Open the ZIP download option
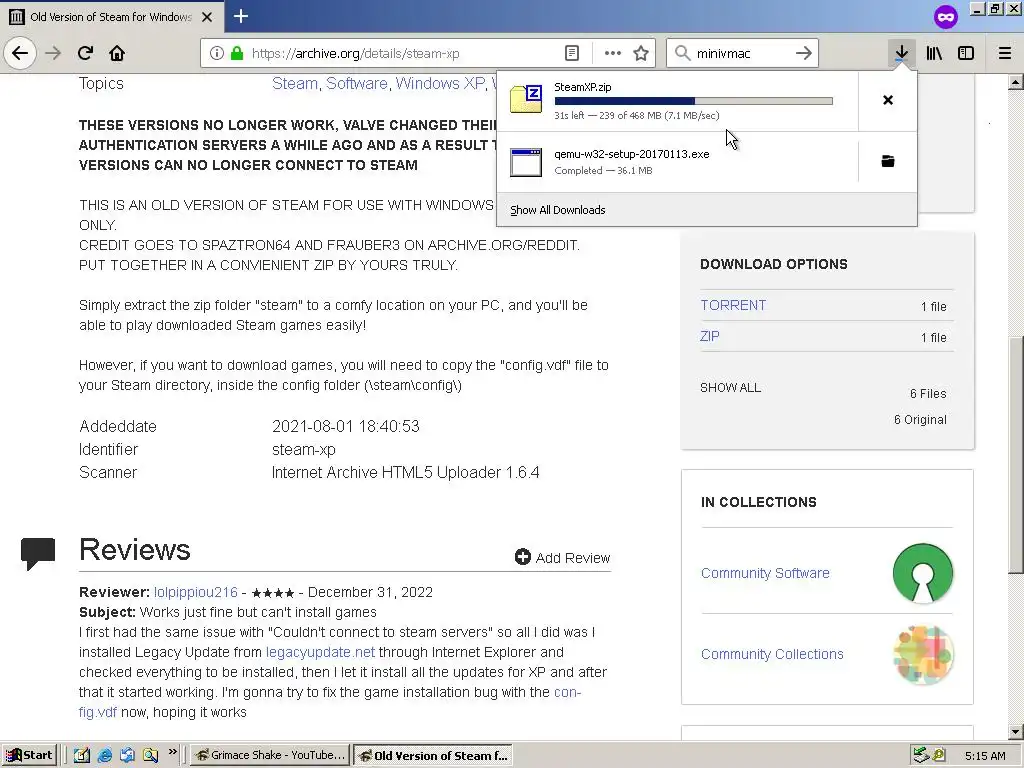This screenshot has height=768, width=1024. [x=710, y=336]
